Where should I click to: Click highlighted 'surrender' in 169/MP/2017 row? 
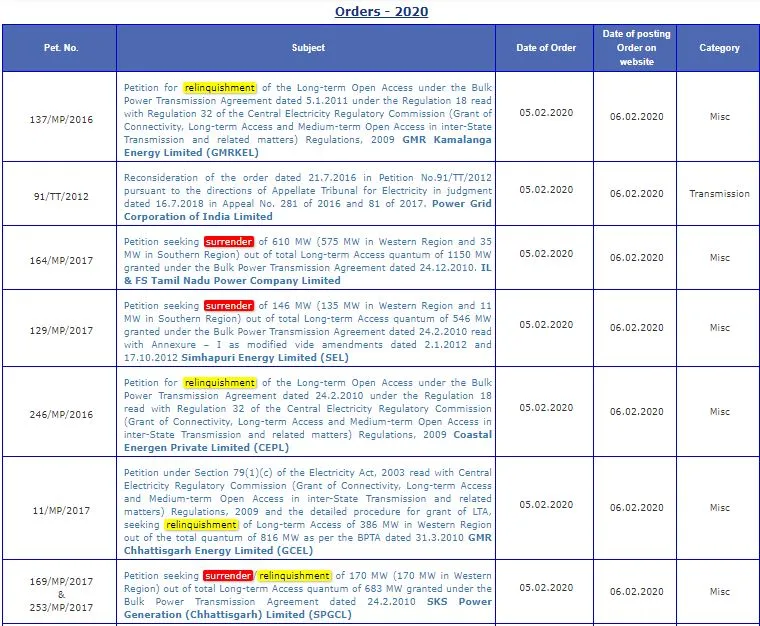pyautogui.click(x=228, y=575)
